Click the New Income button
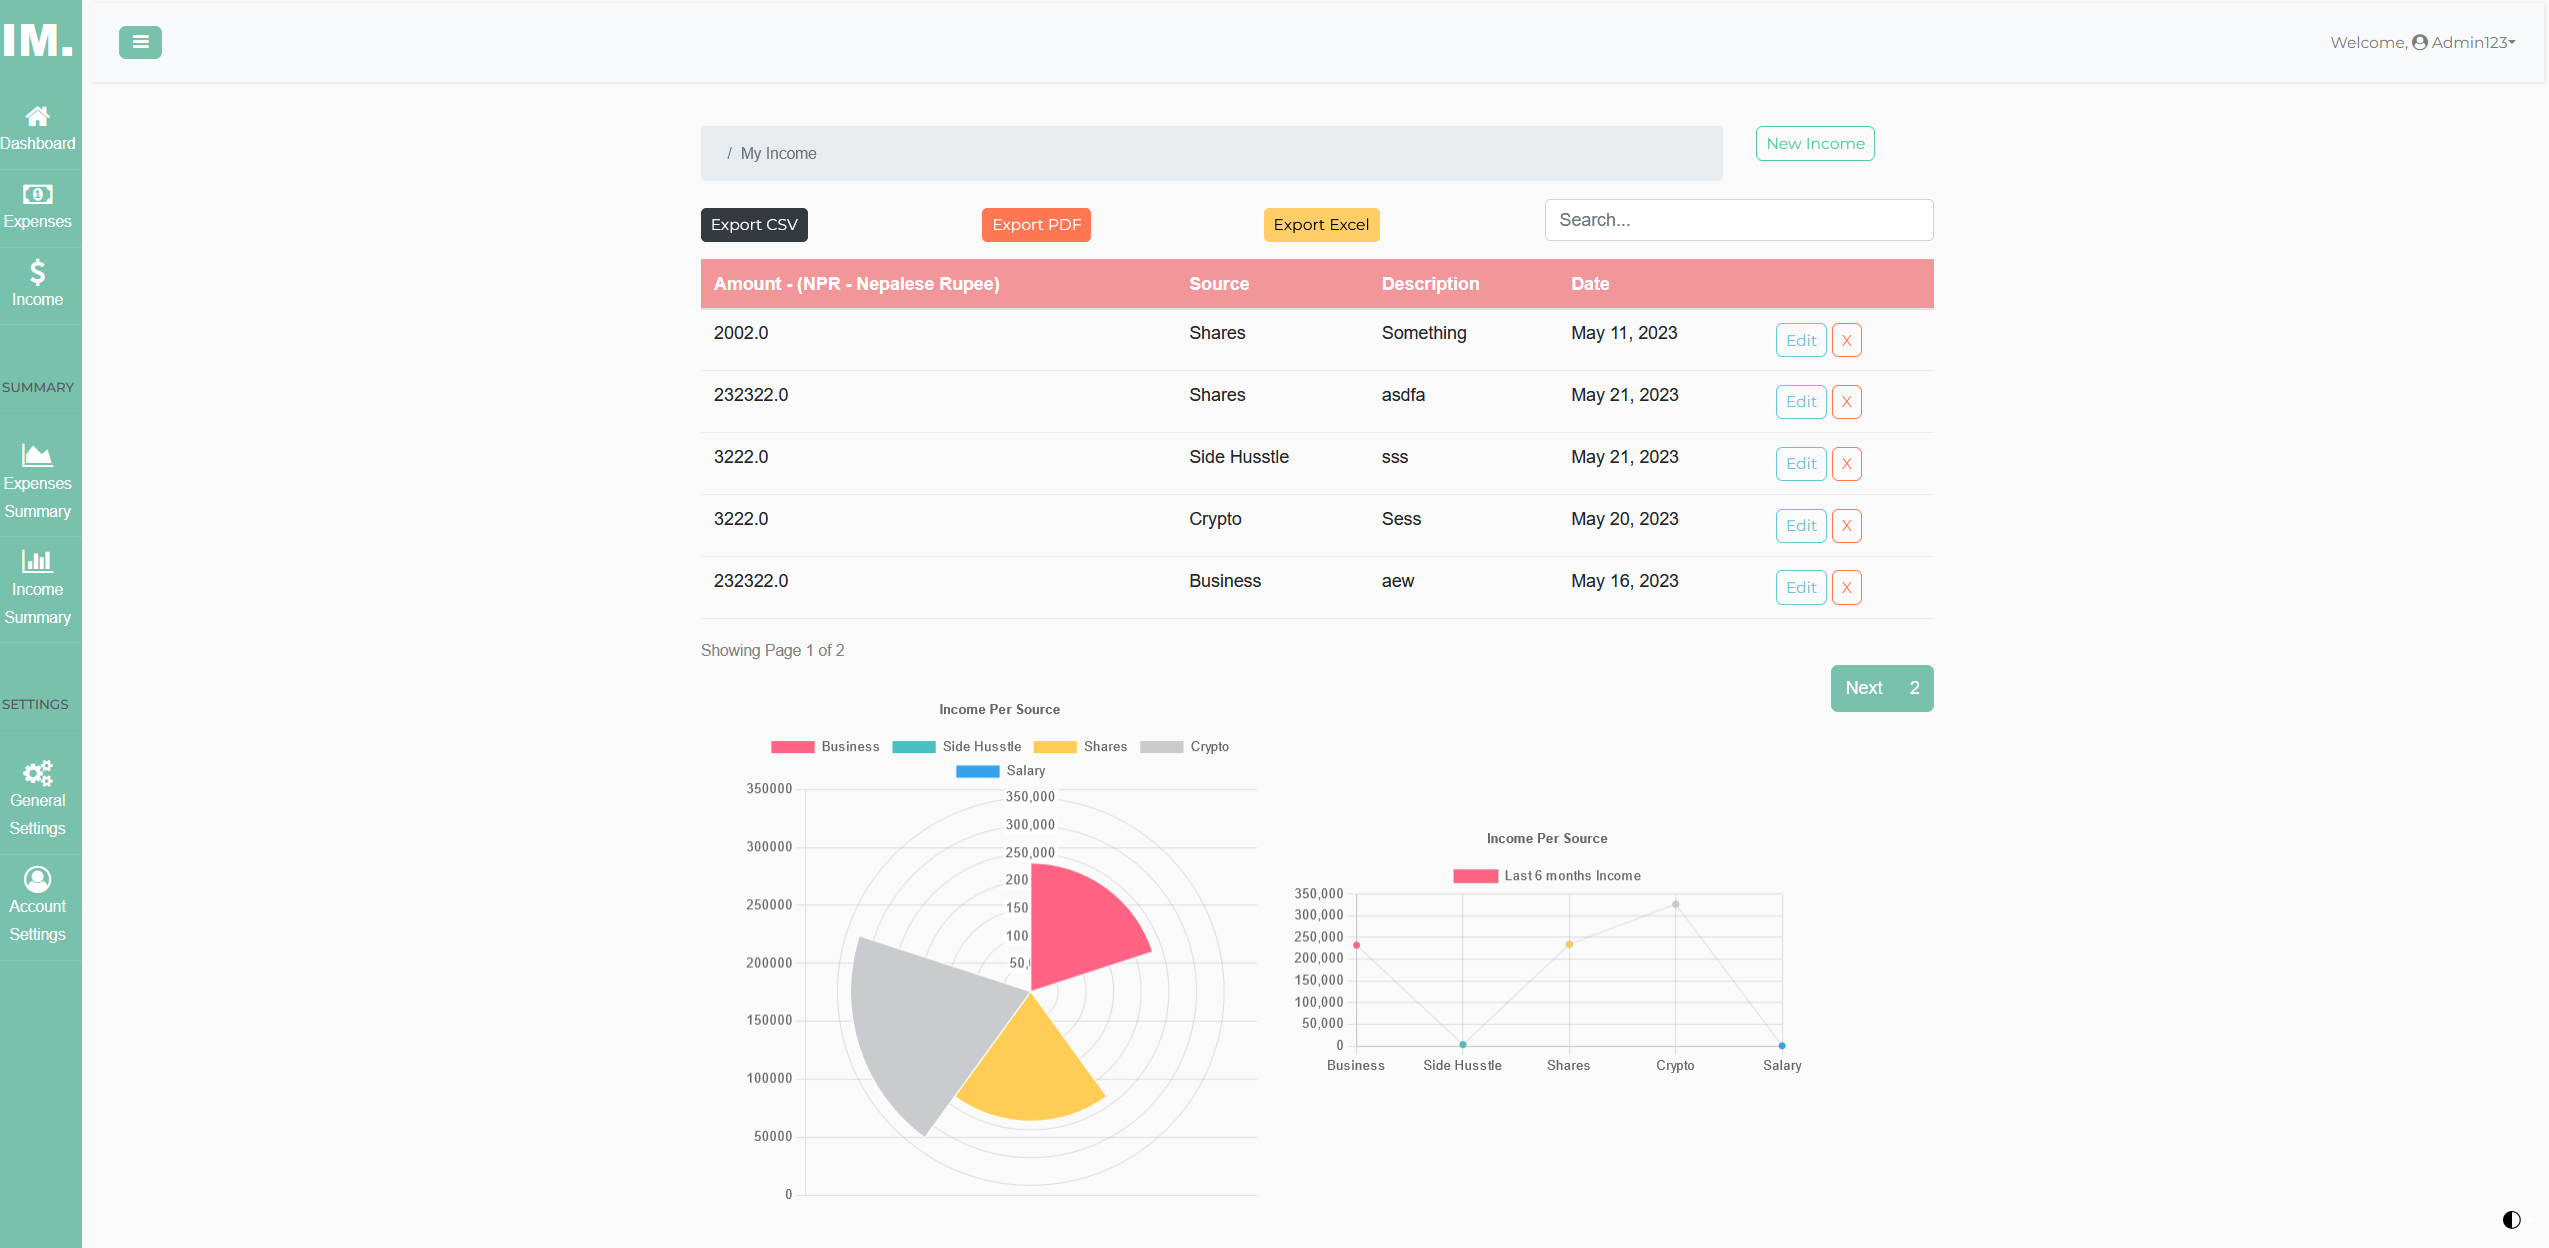This screenshot has width=2549, height=1248. (1813, 143)
